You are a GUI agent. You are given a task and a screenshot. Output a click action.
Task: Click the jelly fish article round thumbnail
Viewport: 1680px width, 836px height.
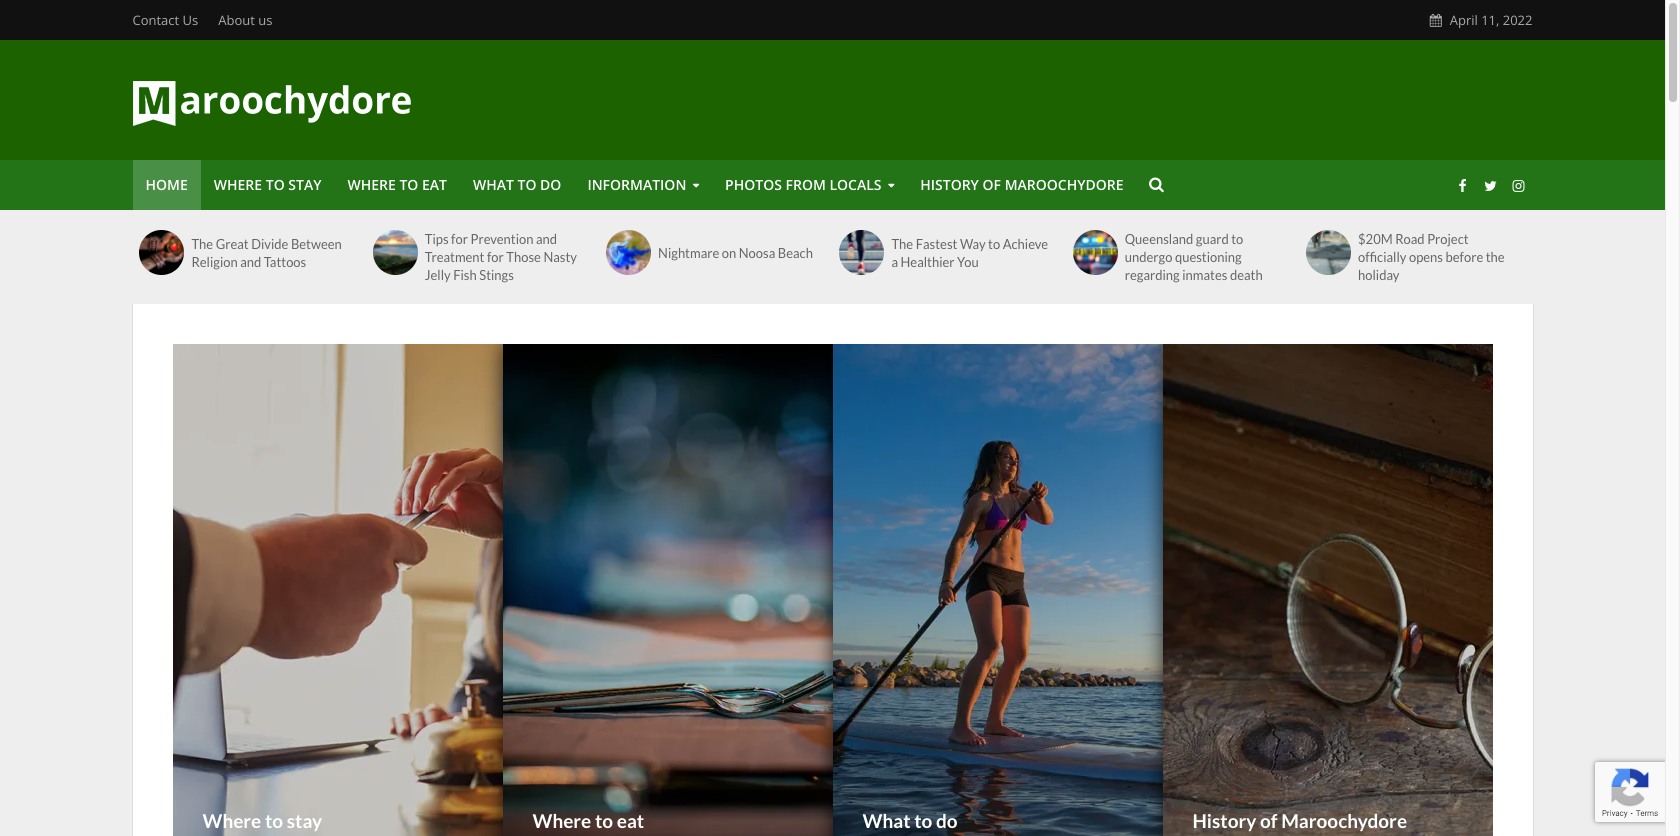(x=395, y=253)
